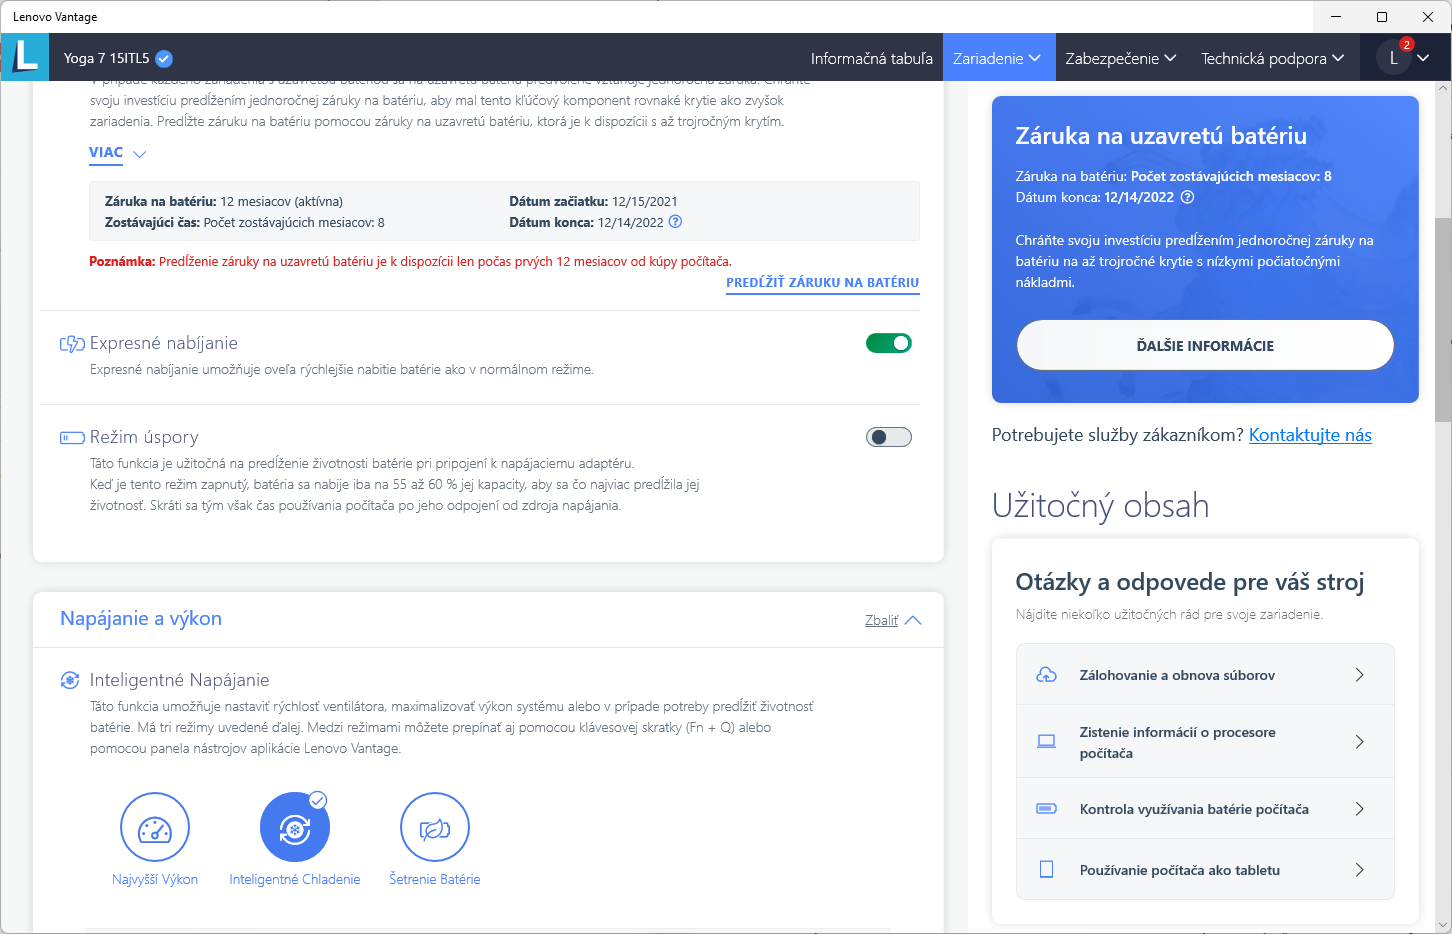Click the Kontaktujte nás link

[x=1310, y=435]
